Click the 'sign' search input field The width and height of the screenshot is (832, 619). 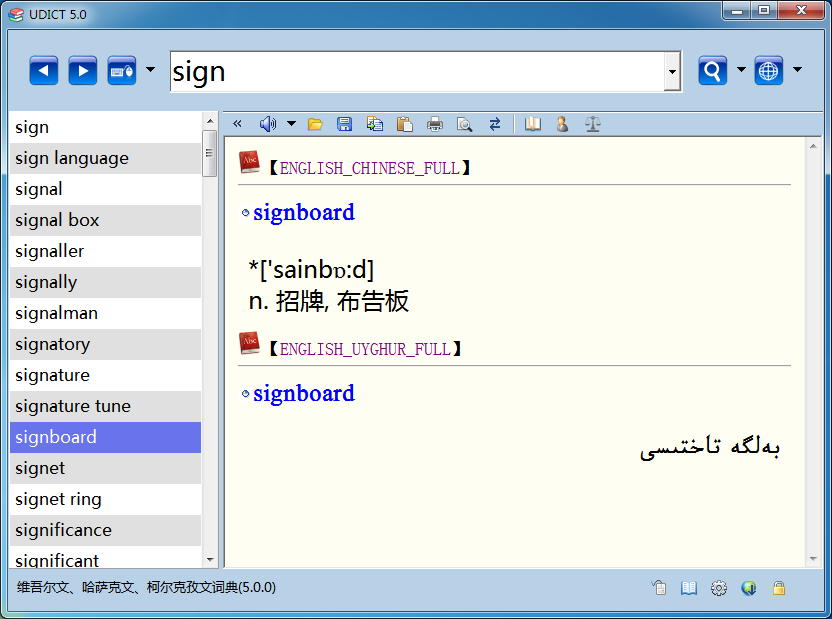[415, 72]
